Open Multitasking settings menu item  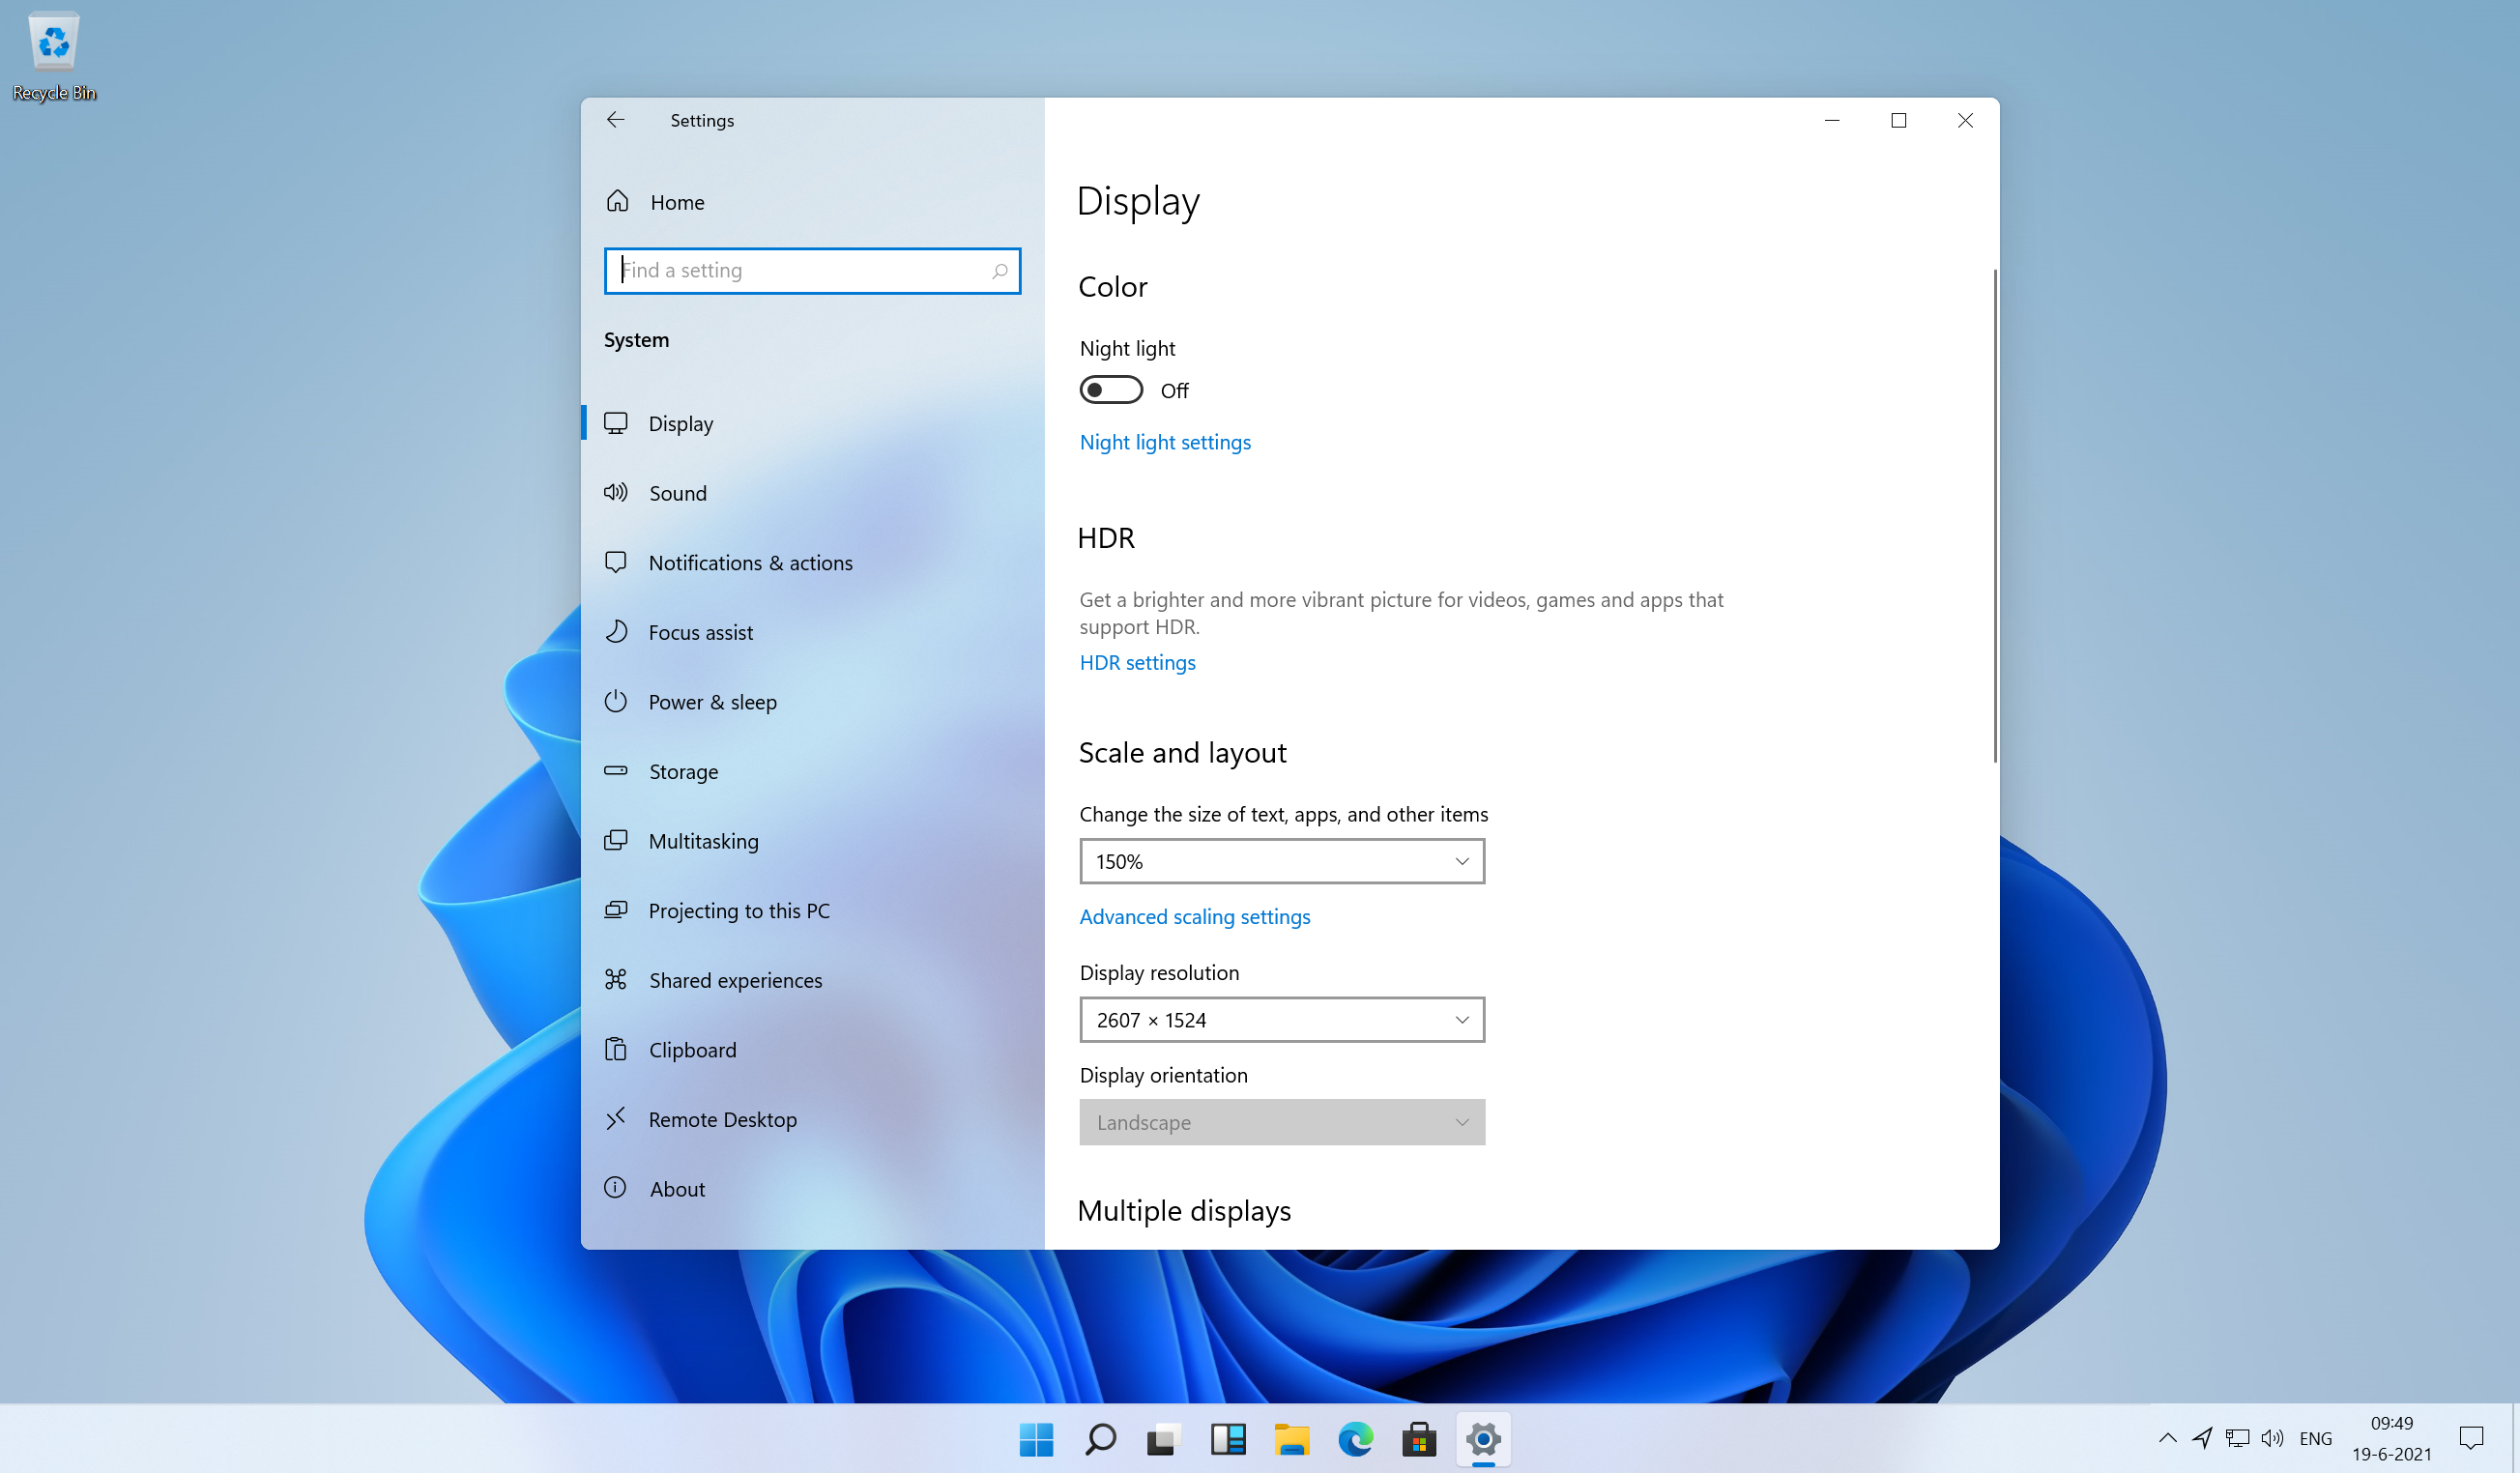[x=703, y=840]
